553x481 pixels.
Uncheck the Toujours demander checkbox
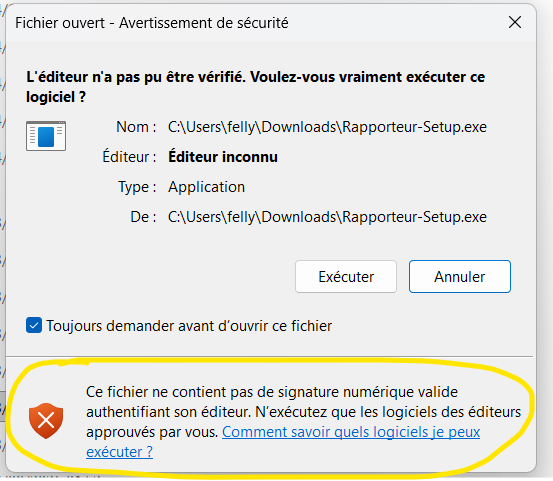point(34,325)
